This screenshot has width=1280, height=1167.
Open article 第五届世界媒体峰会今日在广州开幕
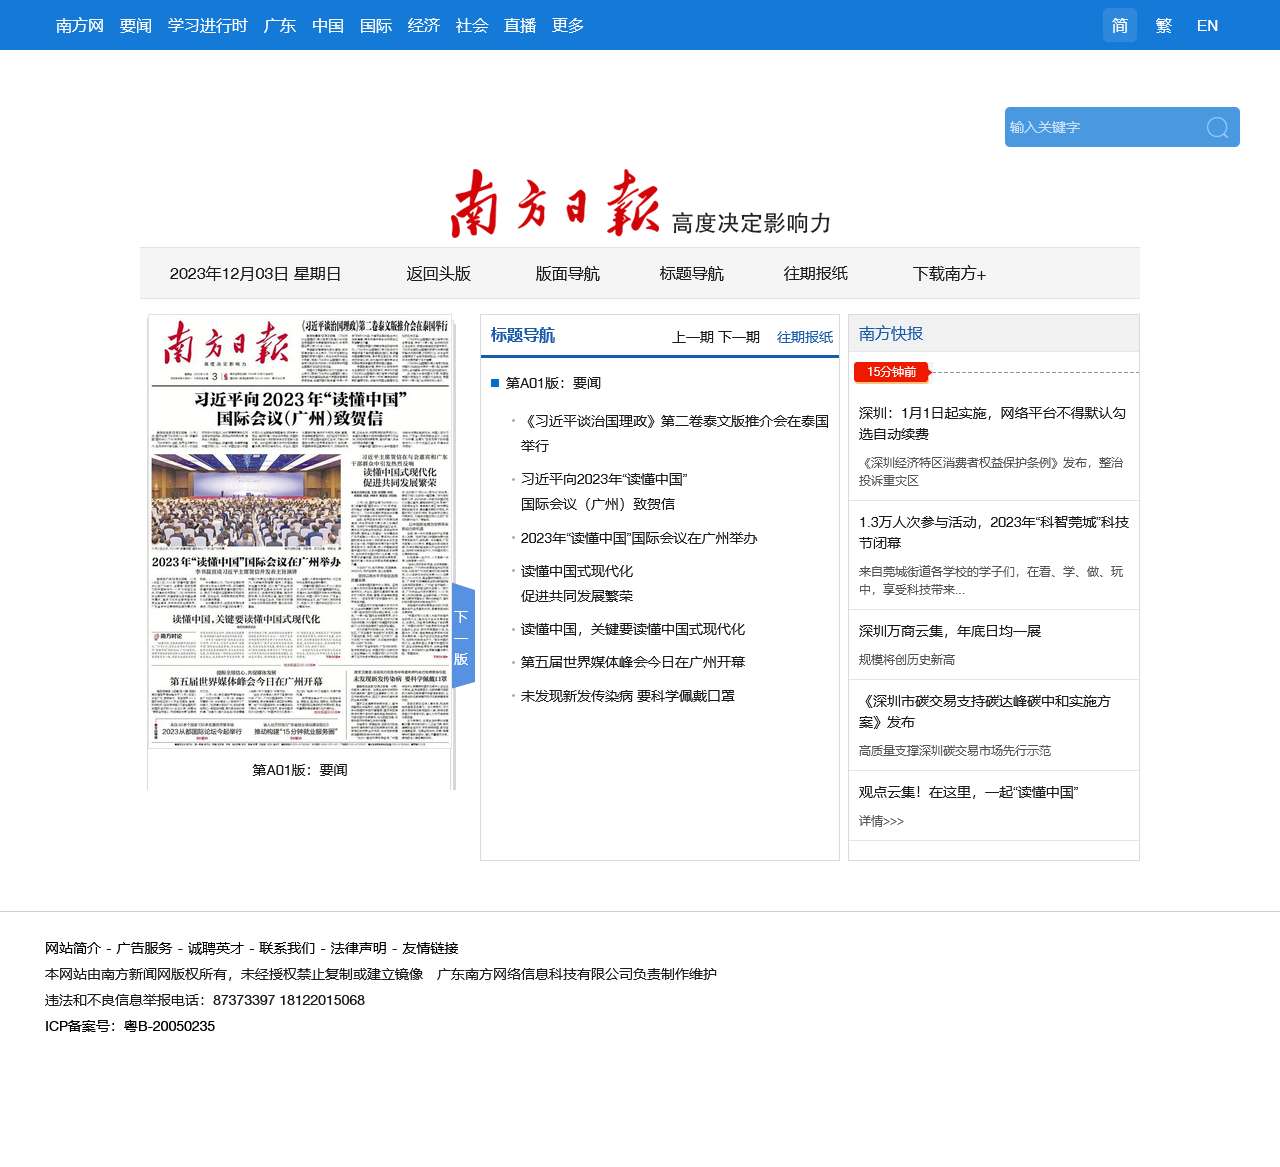tap(632, 662)
